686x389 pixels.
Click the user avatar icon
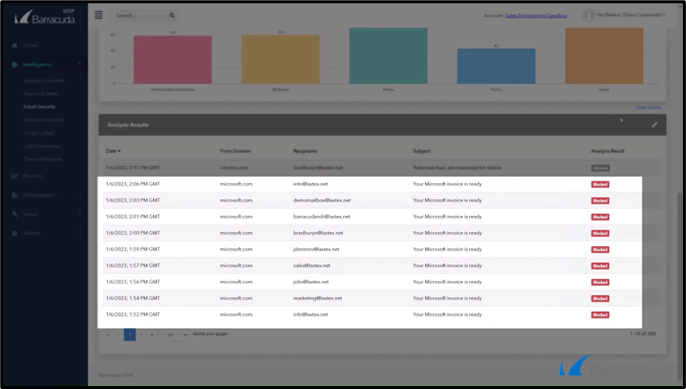[588, 15]
